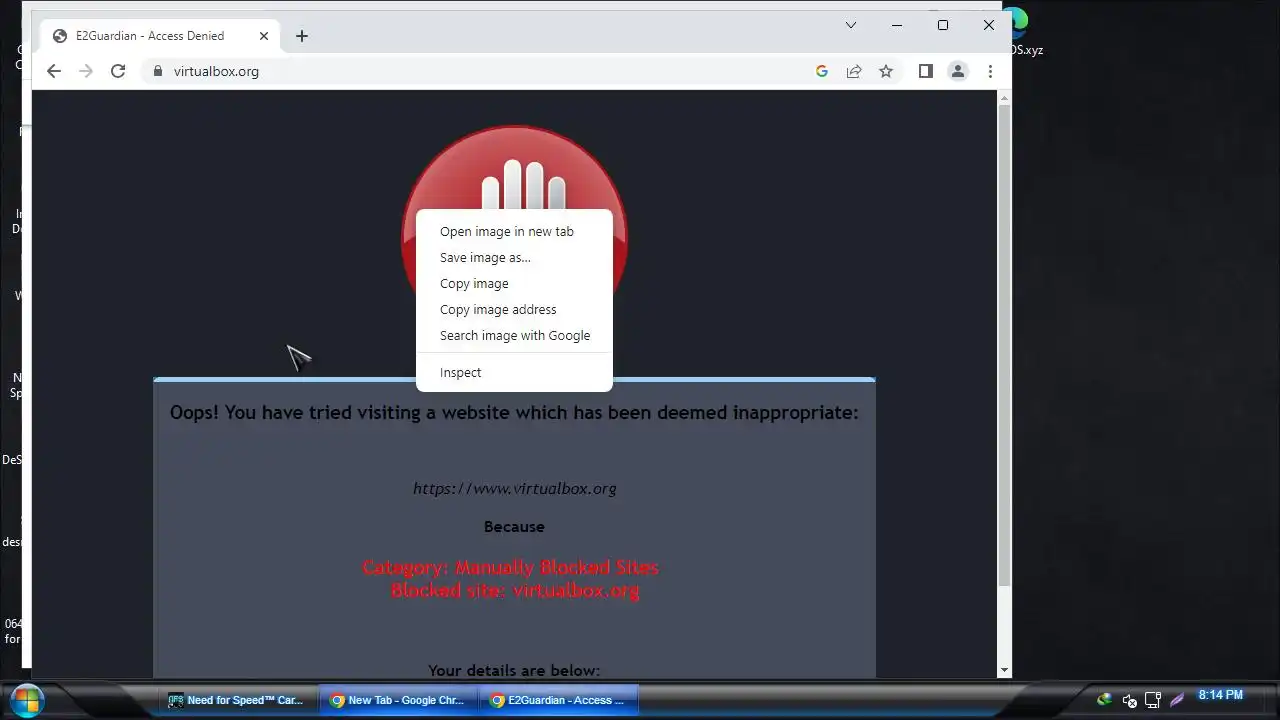Open Chrome's three-dot menu

pyautogui.click(x=990, y=71)
